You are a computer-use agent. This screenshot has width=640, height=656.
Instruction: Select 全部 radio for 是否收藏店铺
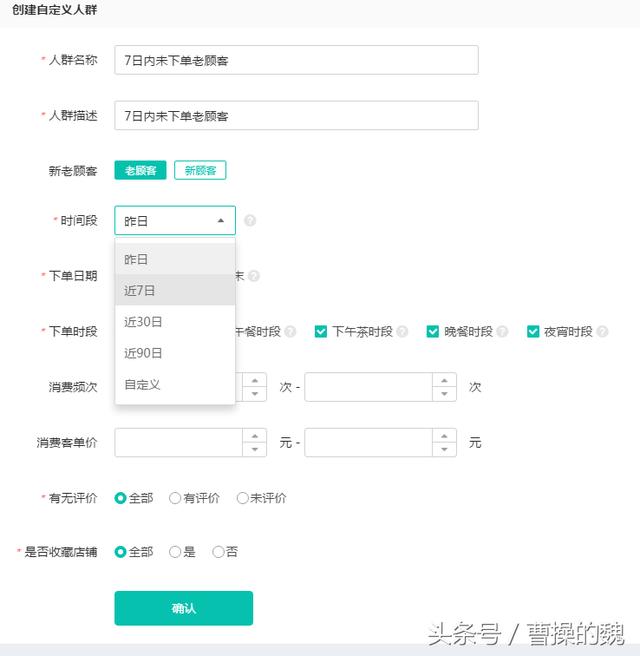tap(120, 552)
